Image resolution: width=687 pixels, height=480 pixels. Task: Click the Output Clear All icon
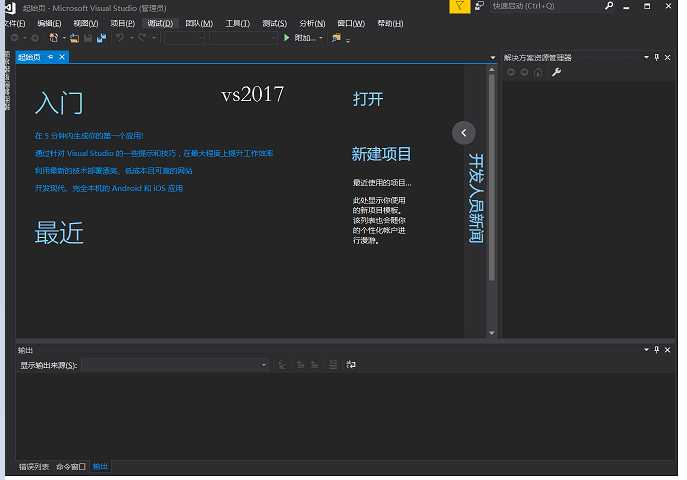tap(333, 364)
